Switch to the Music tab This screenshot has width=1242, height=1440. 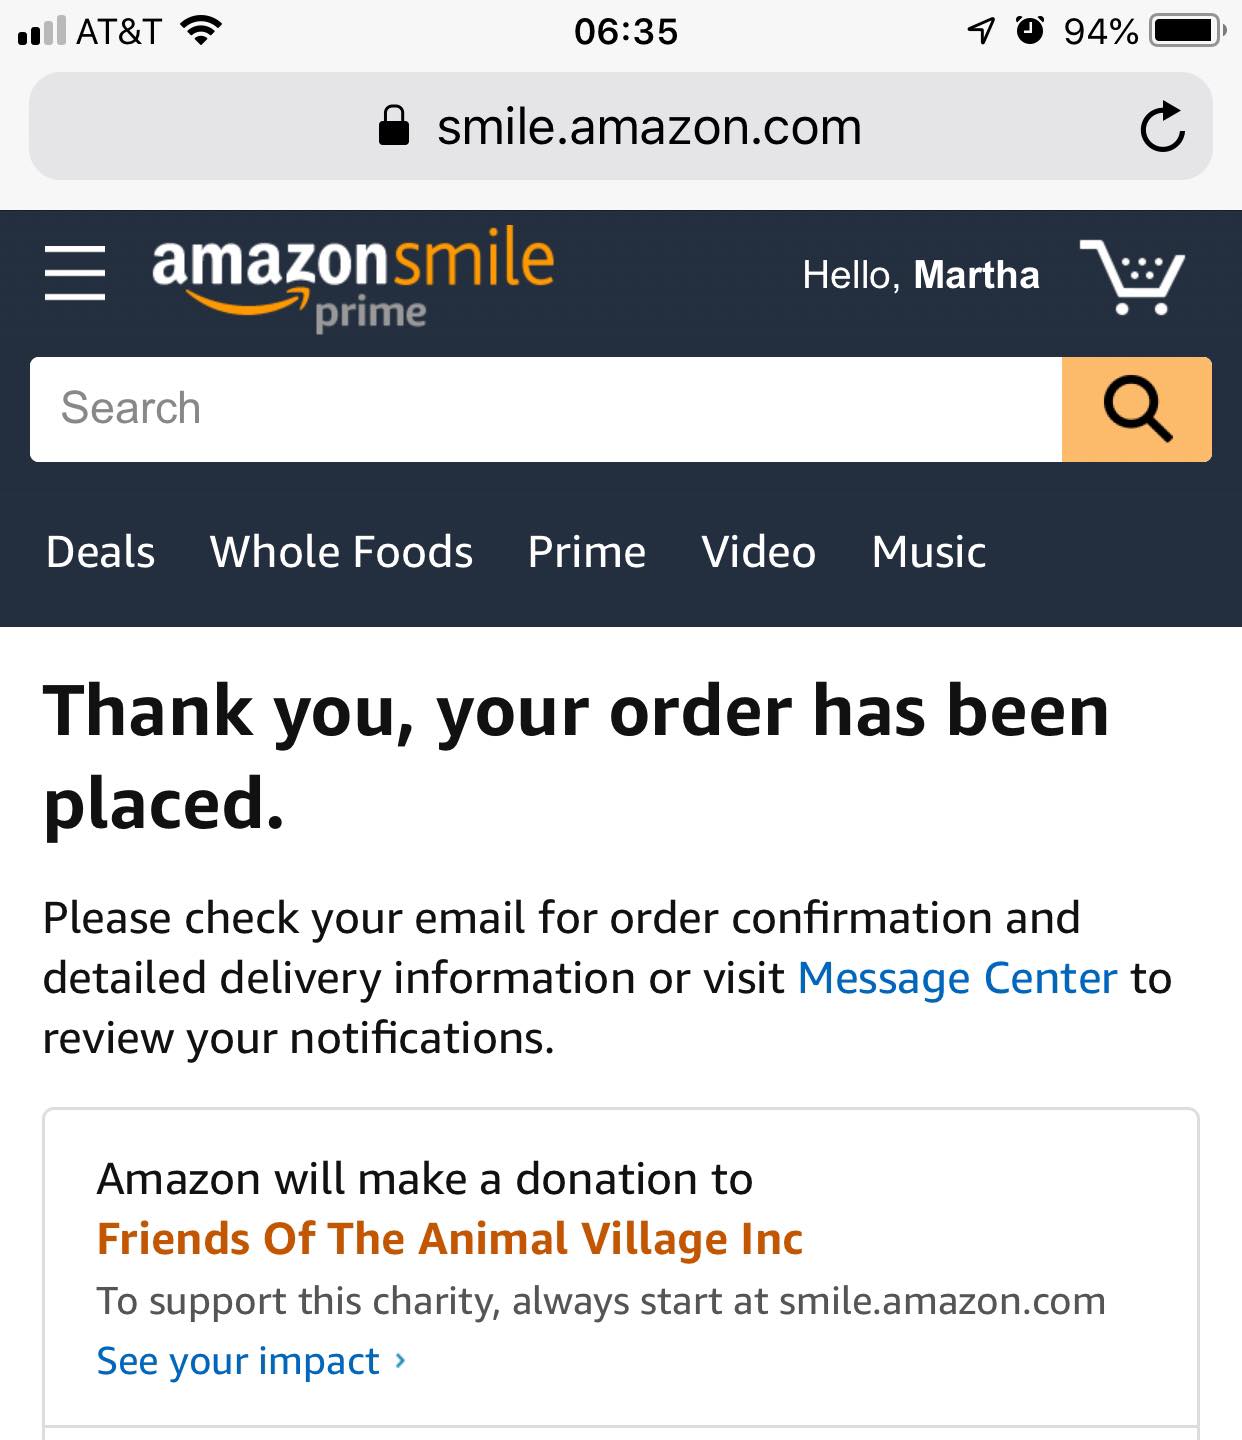[x=929, y=552]
